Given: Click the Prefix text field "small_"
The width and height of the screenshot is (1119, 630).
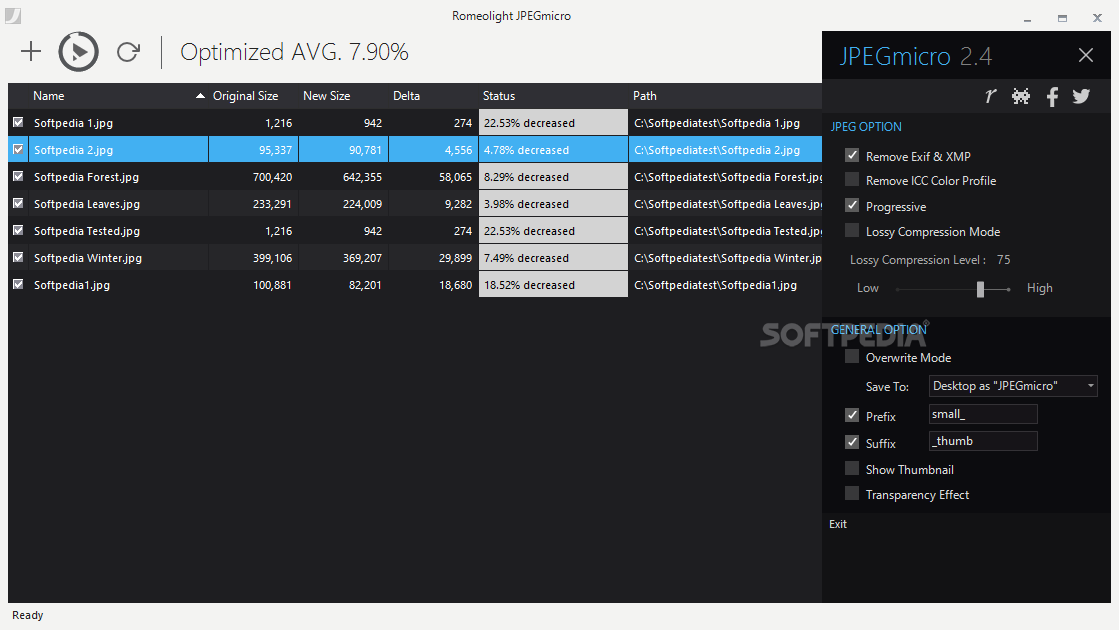Looking at the screenshot, I should tap(983, 415).
